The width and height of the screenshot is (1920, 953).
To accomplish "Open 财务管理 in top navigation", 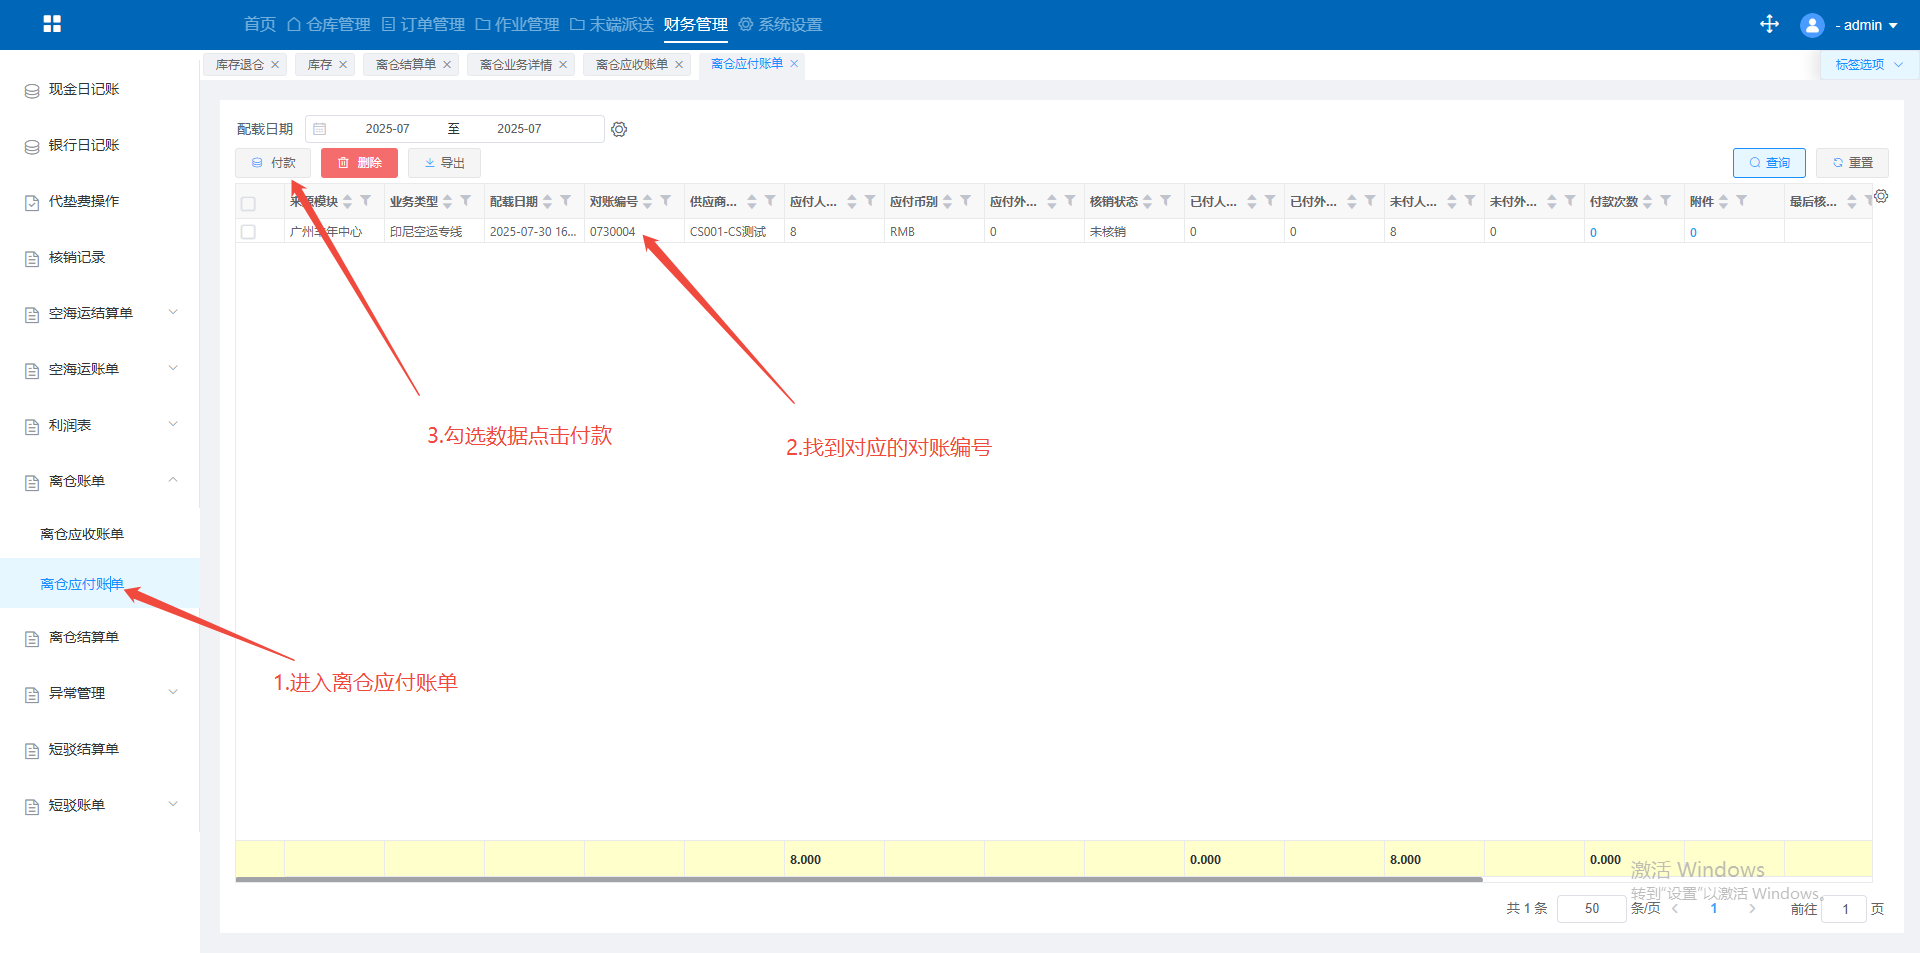I will click(x=695, y=25).
